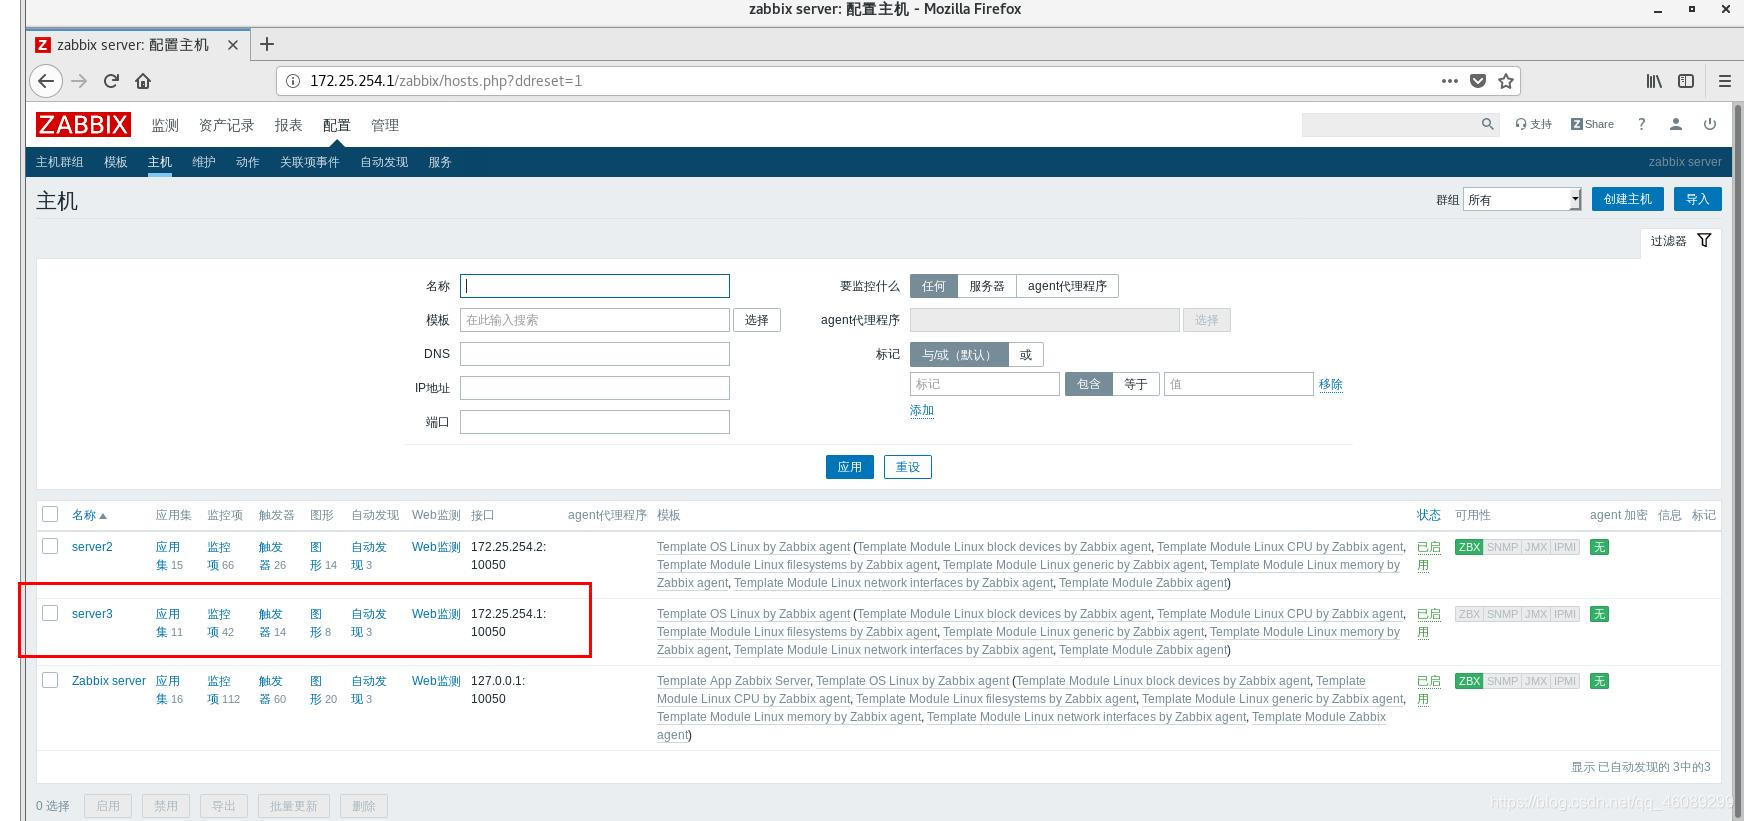Click the Remove tag link
Screen dimensions: 1744x821
(1330, 384)
